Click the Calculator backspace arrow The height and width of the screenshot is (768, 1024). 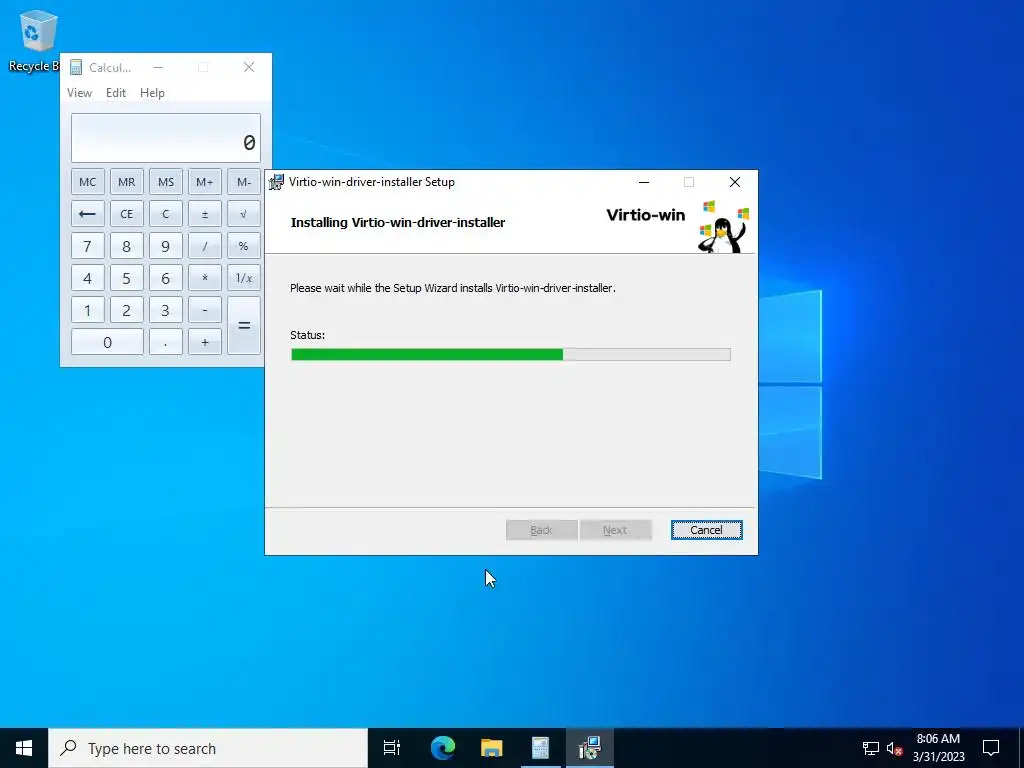[88, 214]
